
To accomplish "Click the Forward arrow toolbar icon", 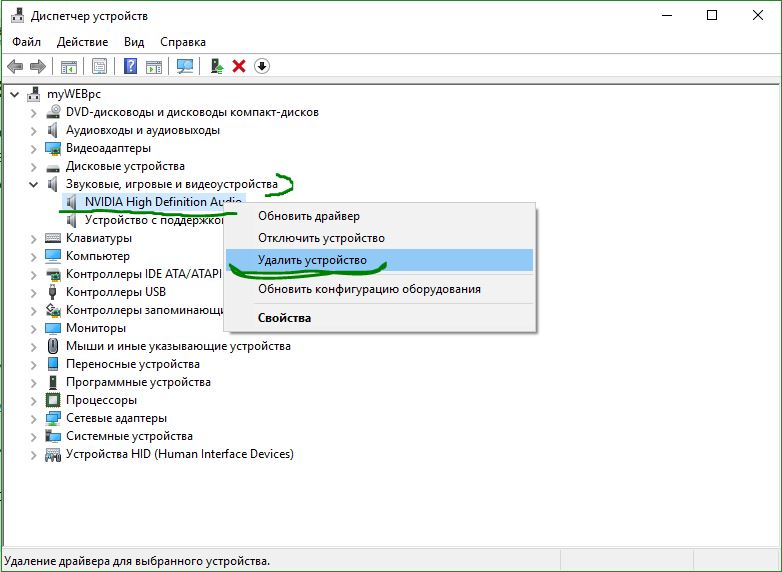I will click(38, 66).
